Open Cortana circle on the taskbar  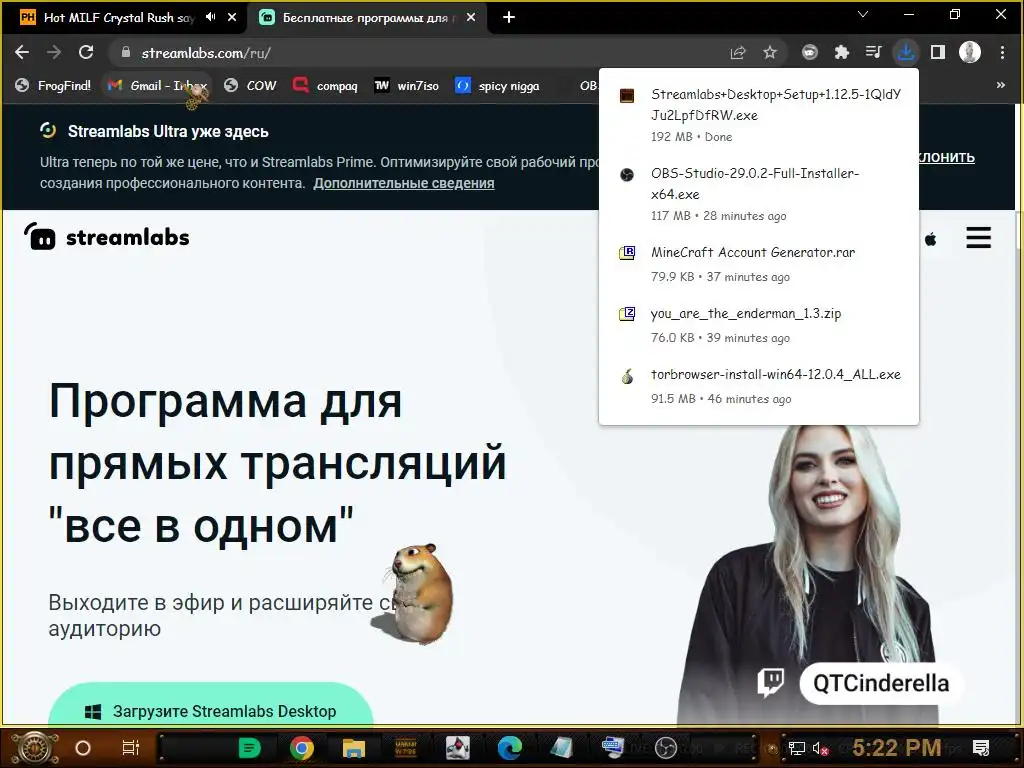tap(83, 748)
